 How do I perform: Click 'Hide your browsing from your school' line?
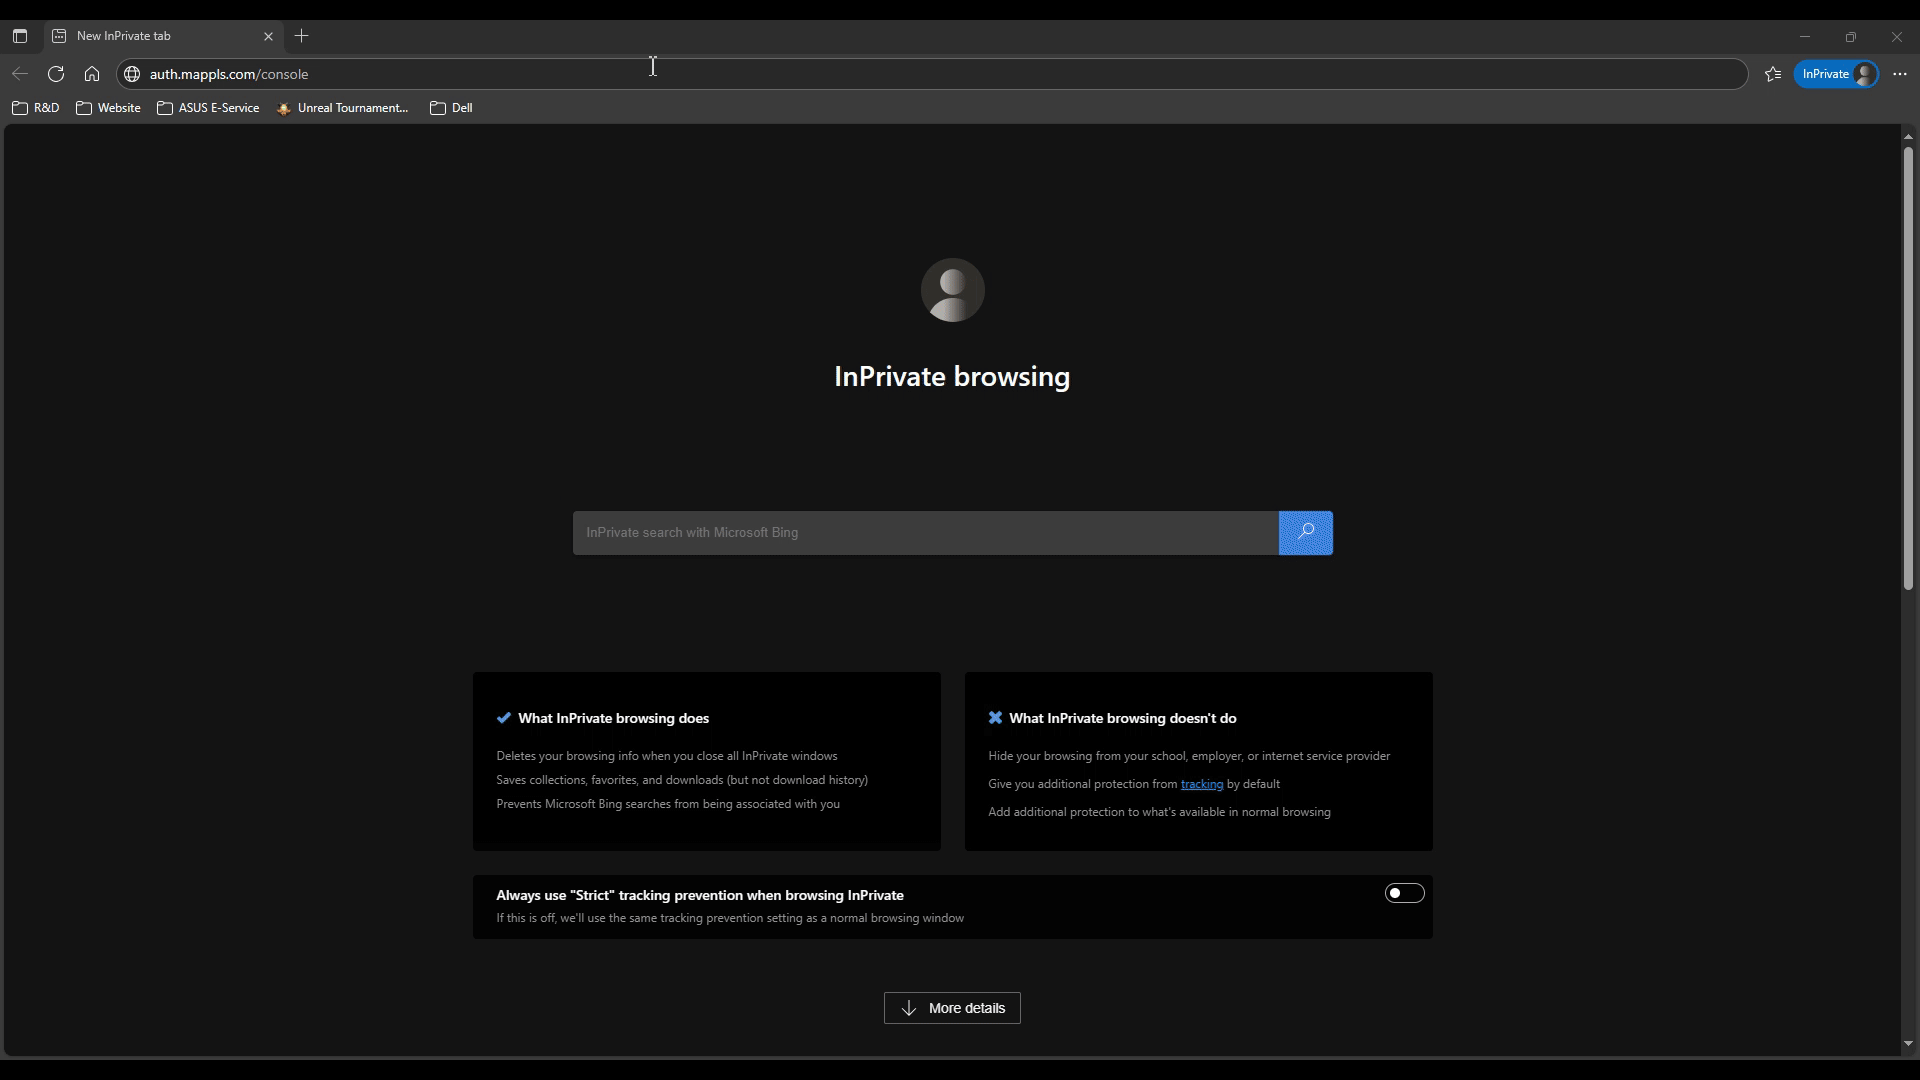pos(1189,756)
